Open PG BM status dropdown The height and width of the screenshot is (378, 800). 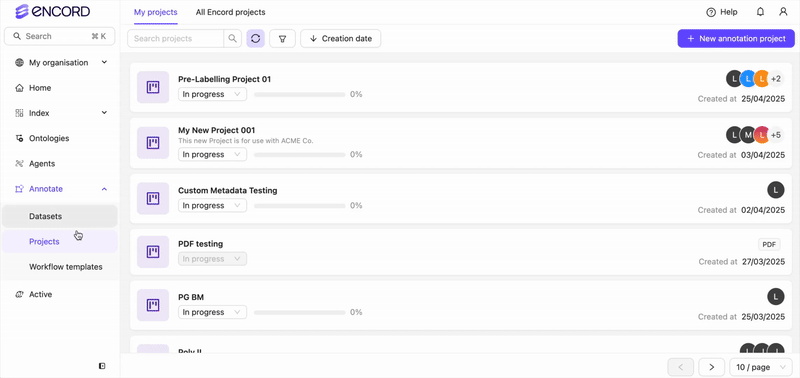tap(212, 312)
